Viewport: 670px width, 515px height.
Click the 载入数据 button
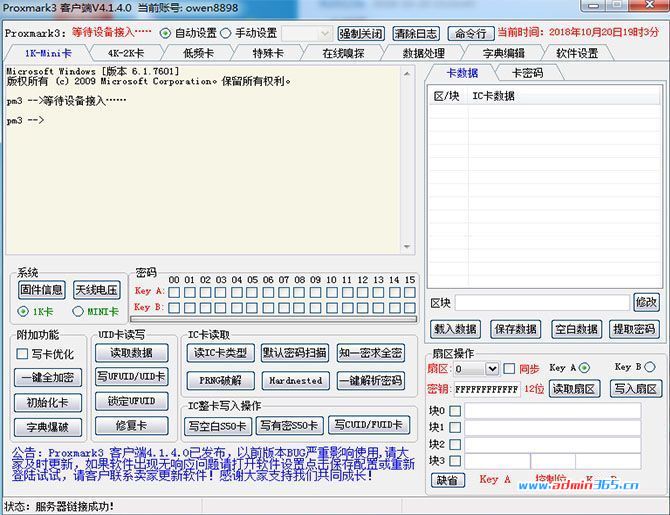[455, 329]
